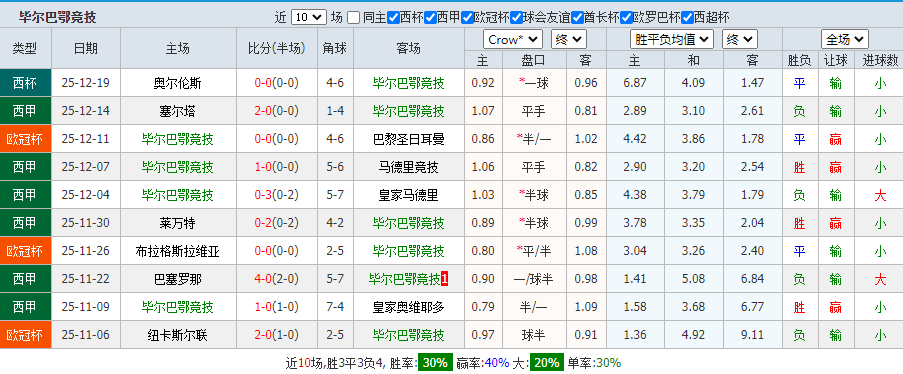This screenshot has width=903, height=374.
Task: Click the 0-0 score on 25-12-19
Action: point(263,83)
